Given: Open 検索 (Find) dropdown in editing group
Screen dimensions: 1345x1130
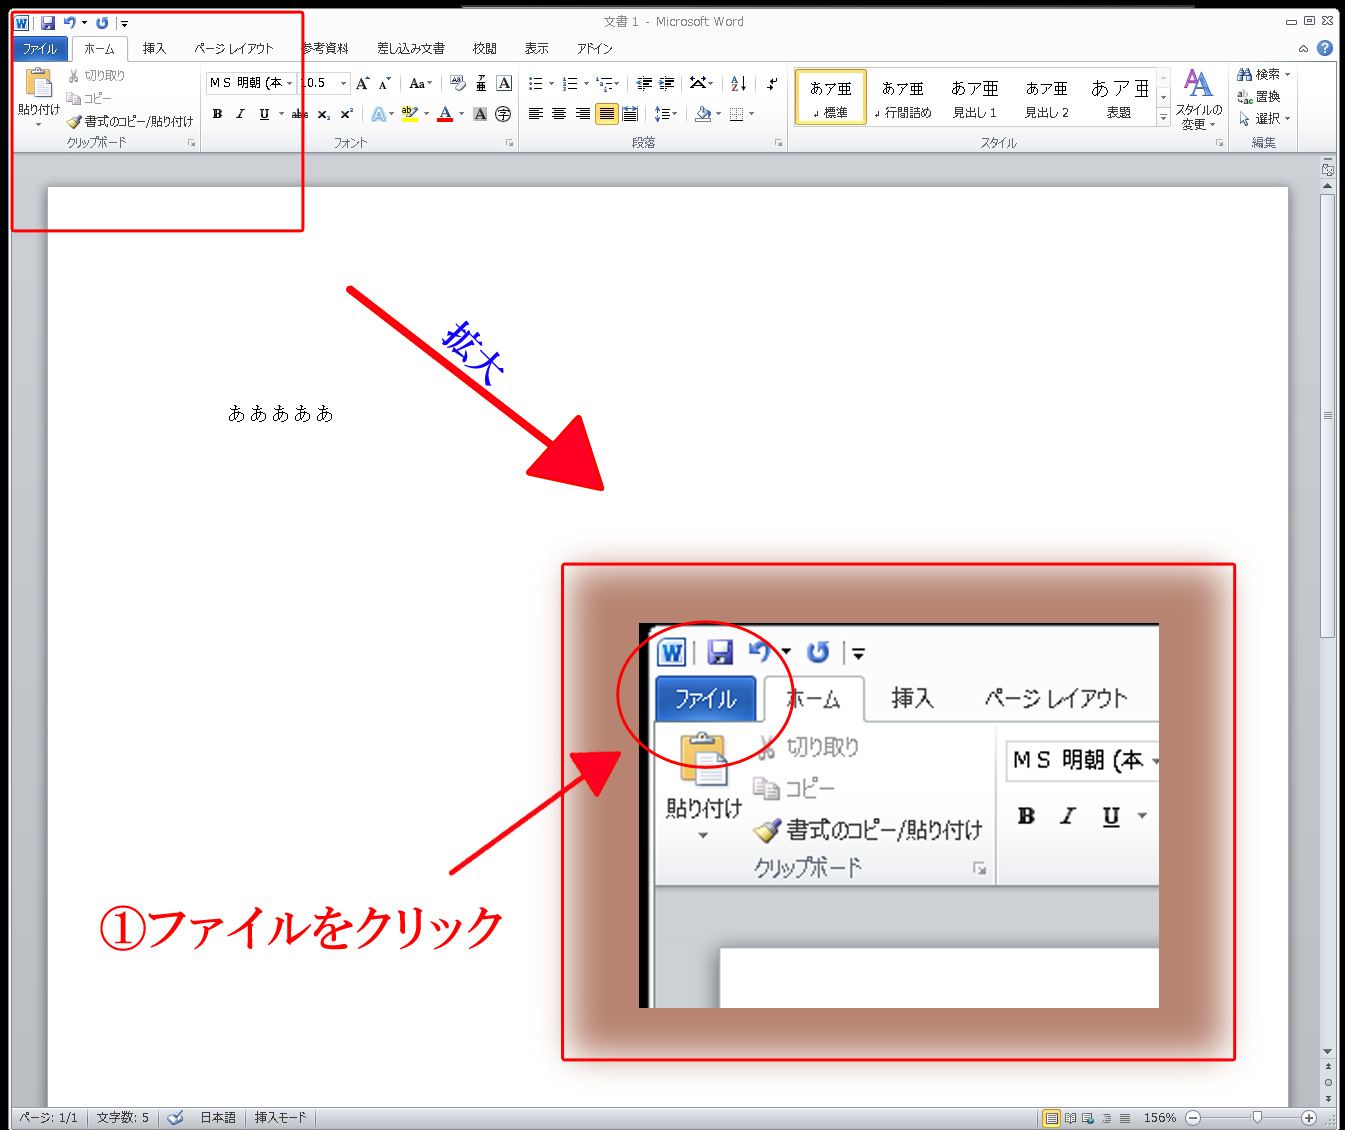Looking at the screenshot, I should coord(1264,75).
